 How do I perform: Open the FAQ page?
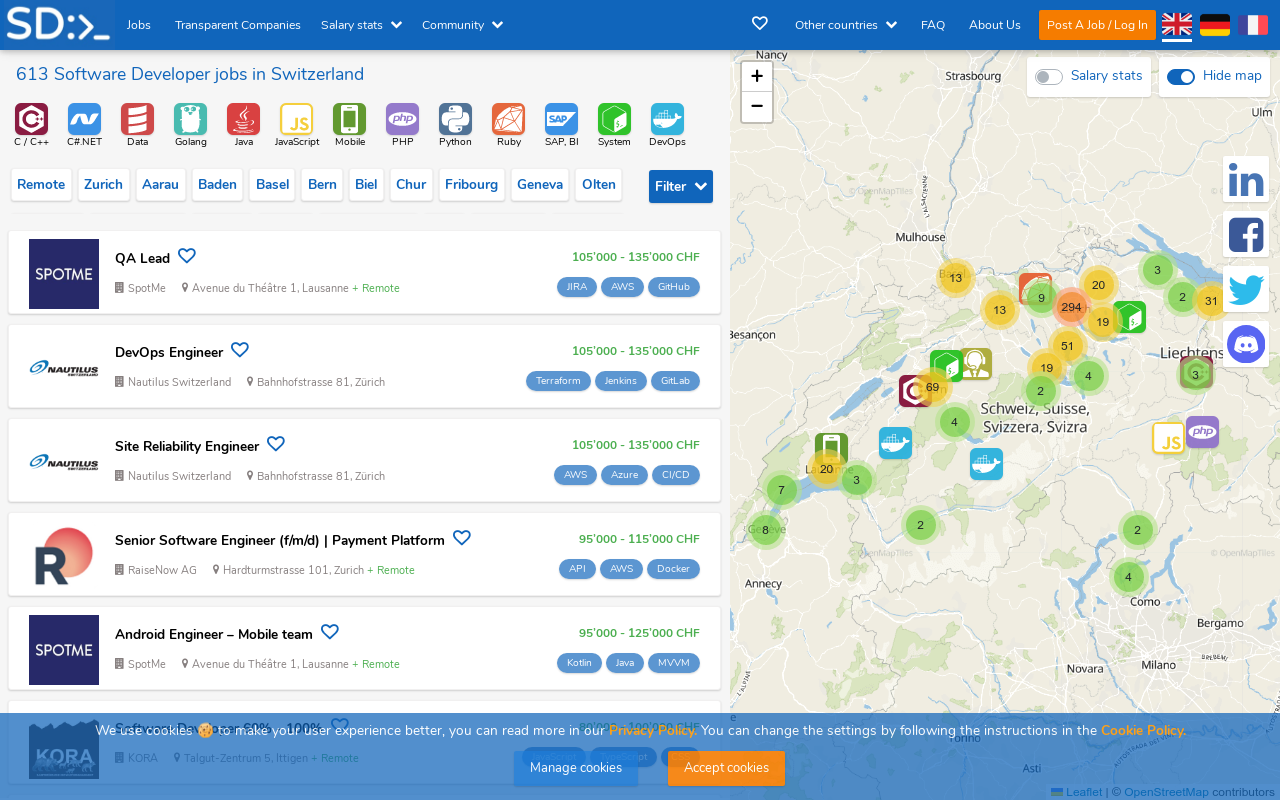933,25
